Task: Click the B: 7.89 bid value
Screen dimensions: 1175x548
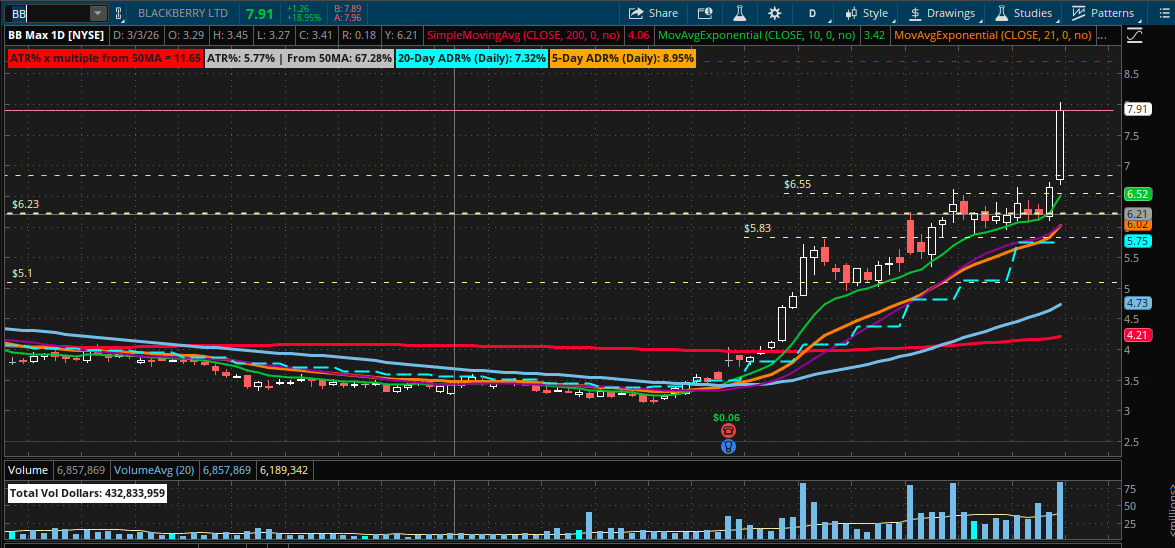Action: [x=348, y=8]
